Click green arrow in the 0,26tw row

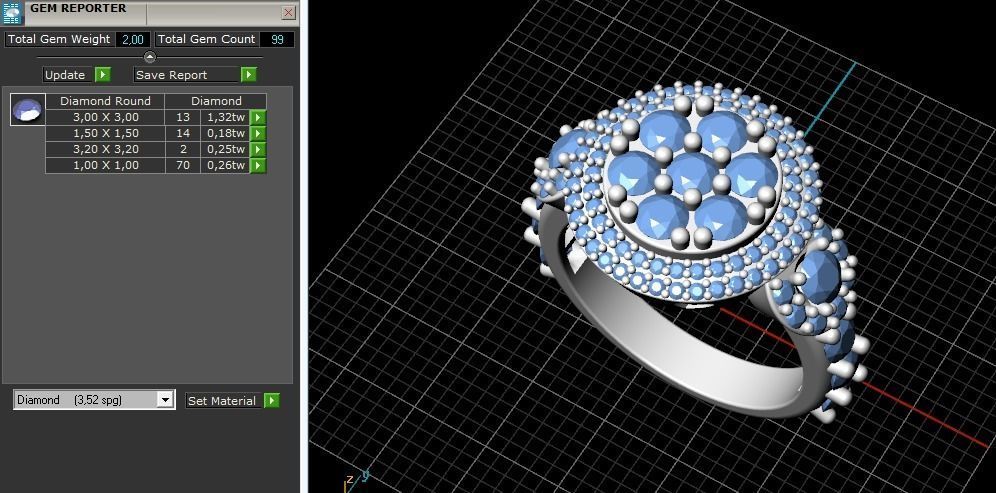(x=258, y=166)
